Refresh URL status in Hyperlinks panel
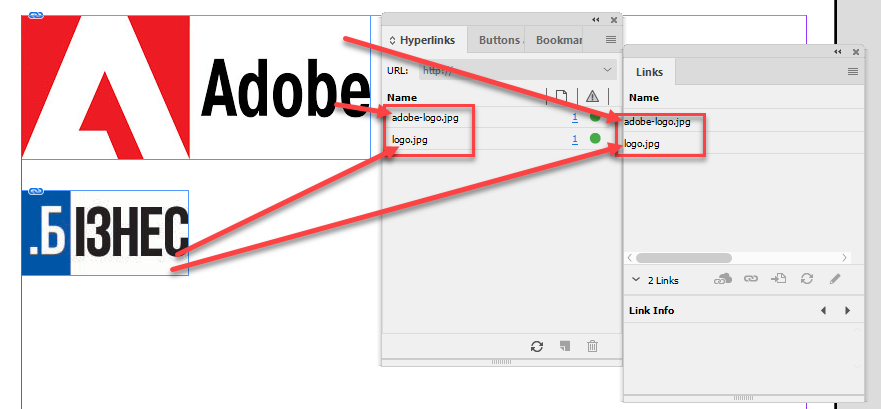Screen dimensions: 881x409 (x=537, y=346)
